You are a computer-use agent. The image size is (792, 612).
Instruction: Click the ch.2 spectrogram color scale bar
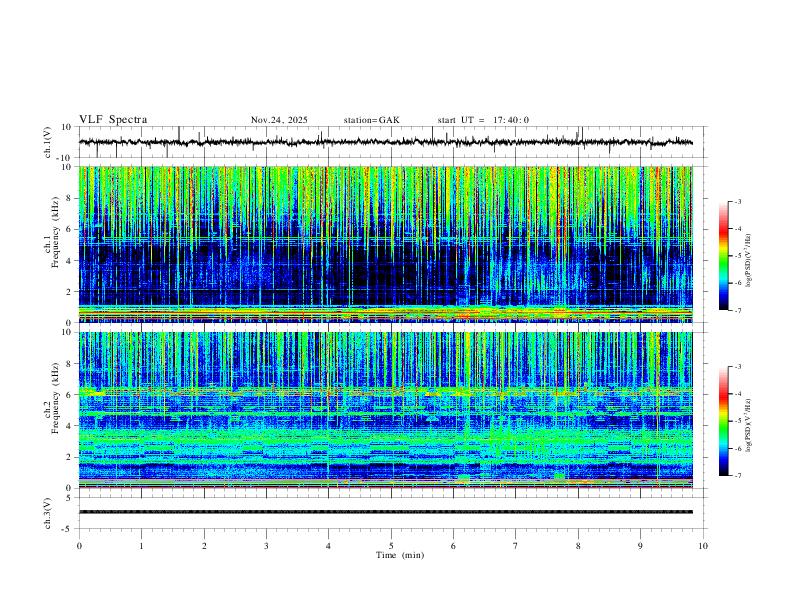(723, 421)
